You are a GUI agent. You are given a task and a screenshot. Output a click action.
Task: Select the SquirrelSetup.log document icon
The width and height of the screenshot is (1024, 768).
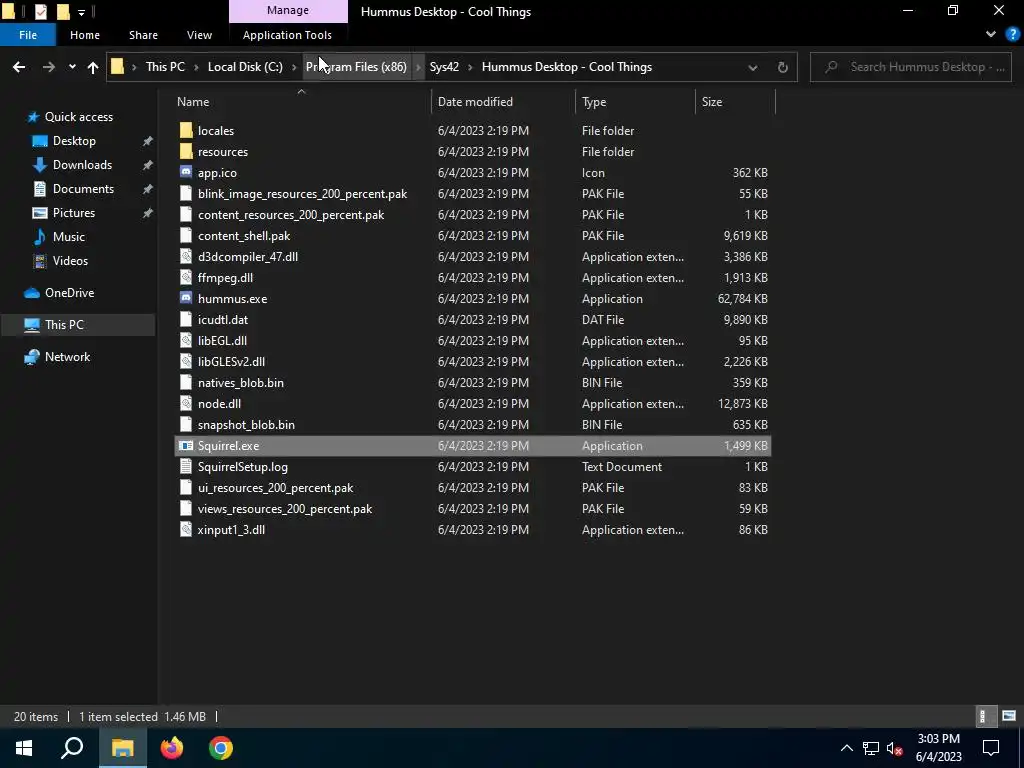pos(186,466)
